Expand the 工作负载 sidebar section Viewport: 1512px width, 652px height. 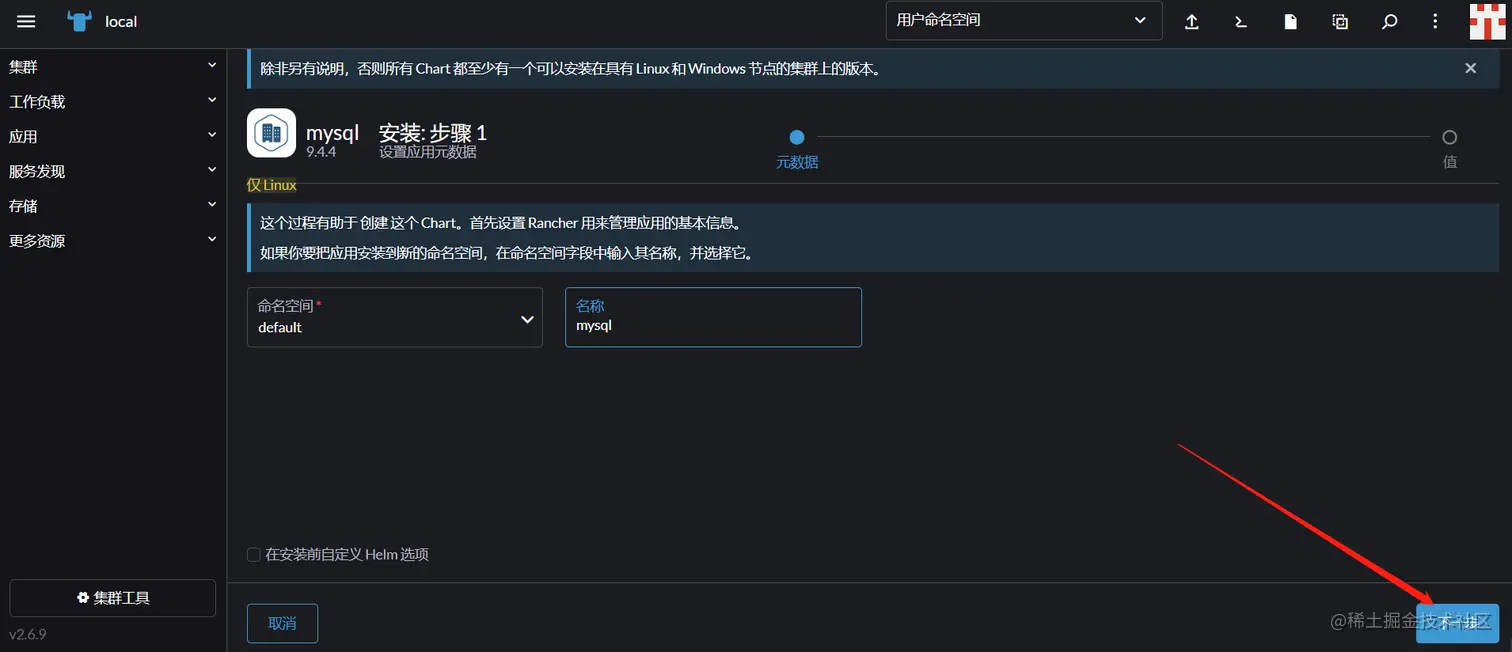[113, 102]
